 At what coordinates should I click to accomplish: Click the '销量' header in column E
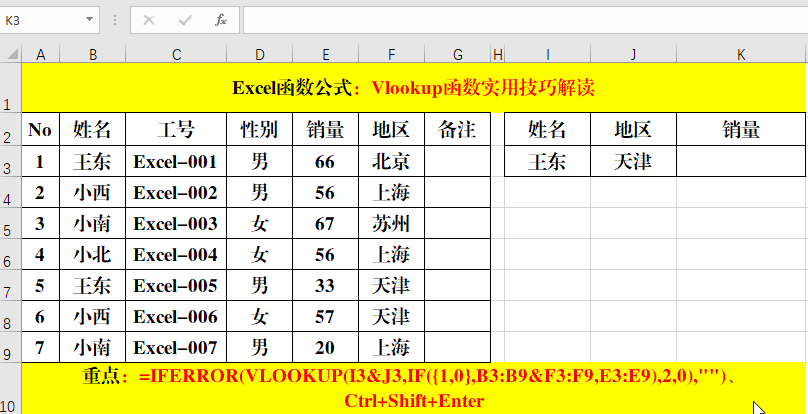point(326,129)
